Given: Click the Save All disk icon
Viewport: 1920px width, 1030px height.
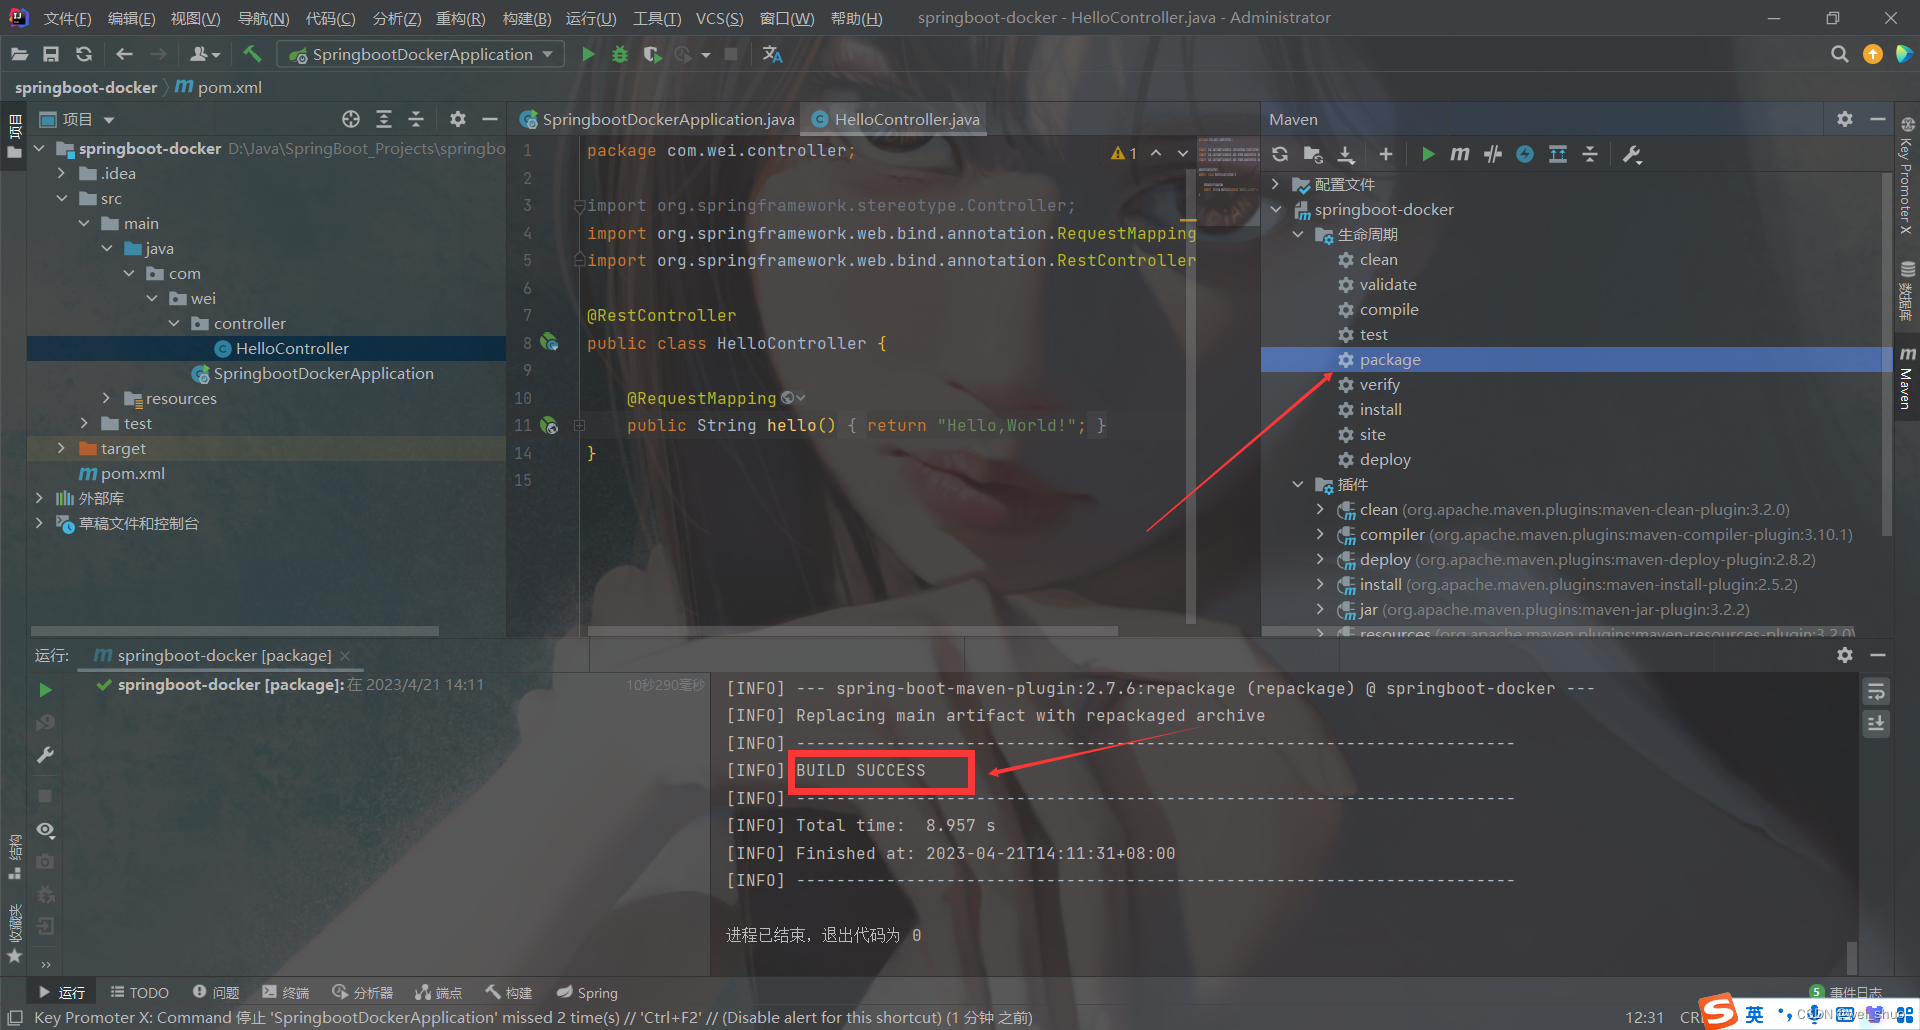Looking at the screenshot, I should [x=51, y=54].
